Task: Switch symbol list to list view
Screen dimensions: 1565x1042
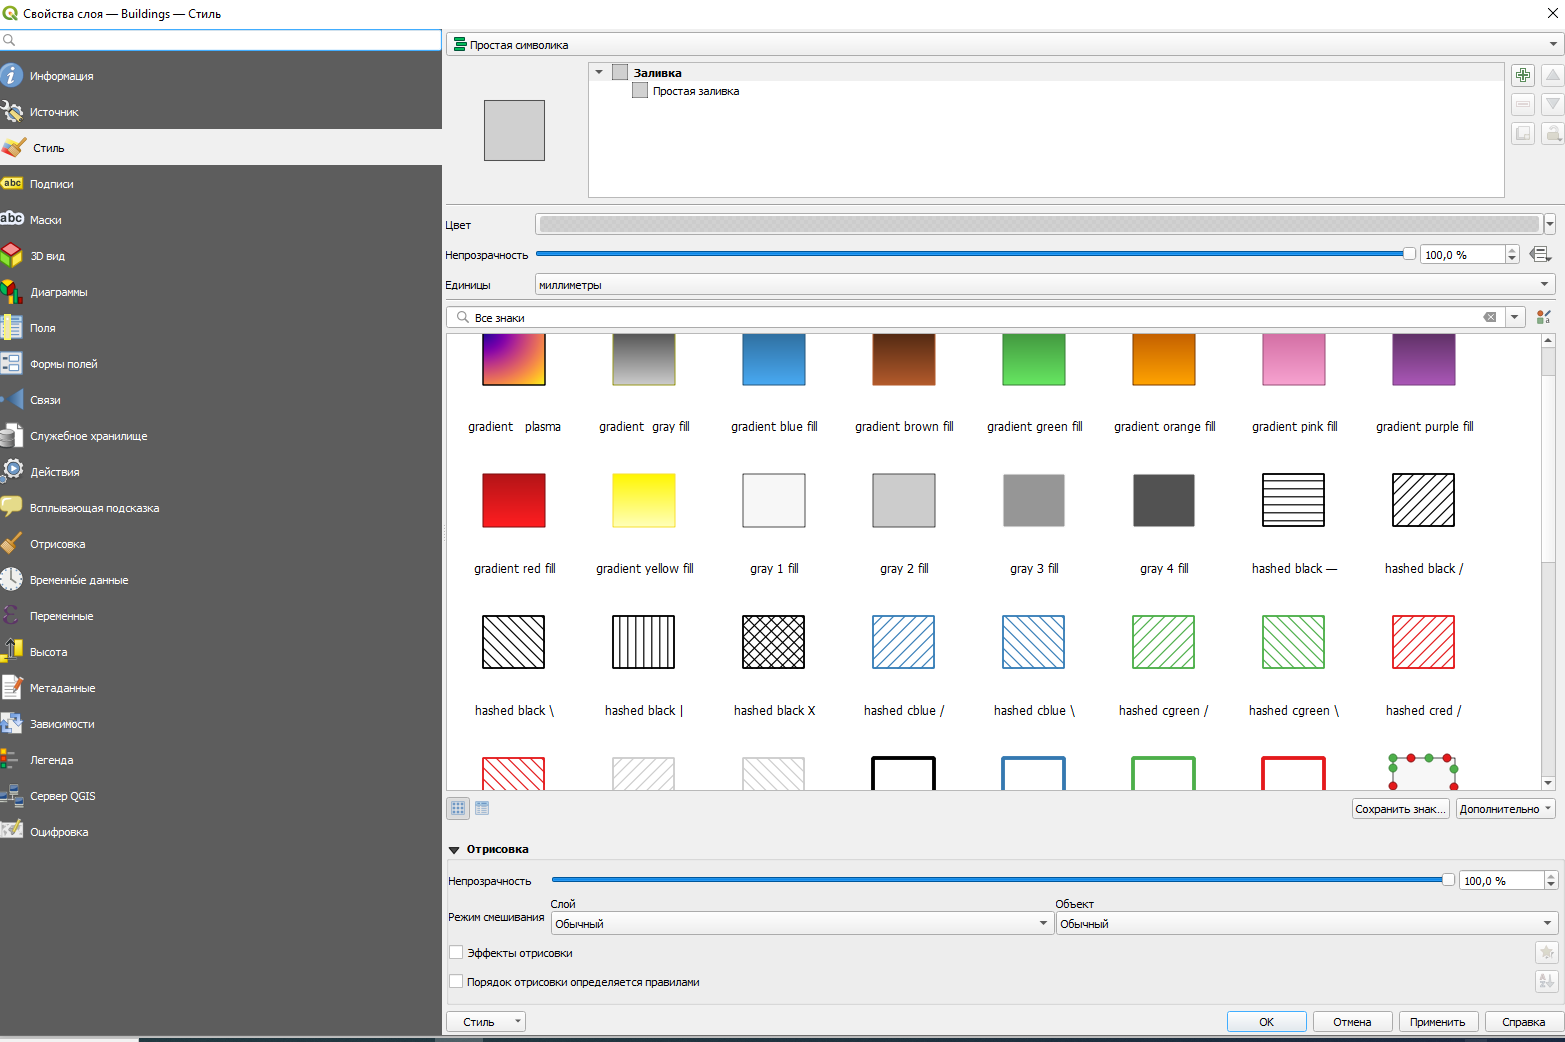Action: pyautogui.click(x=482, y=808)
